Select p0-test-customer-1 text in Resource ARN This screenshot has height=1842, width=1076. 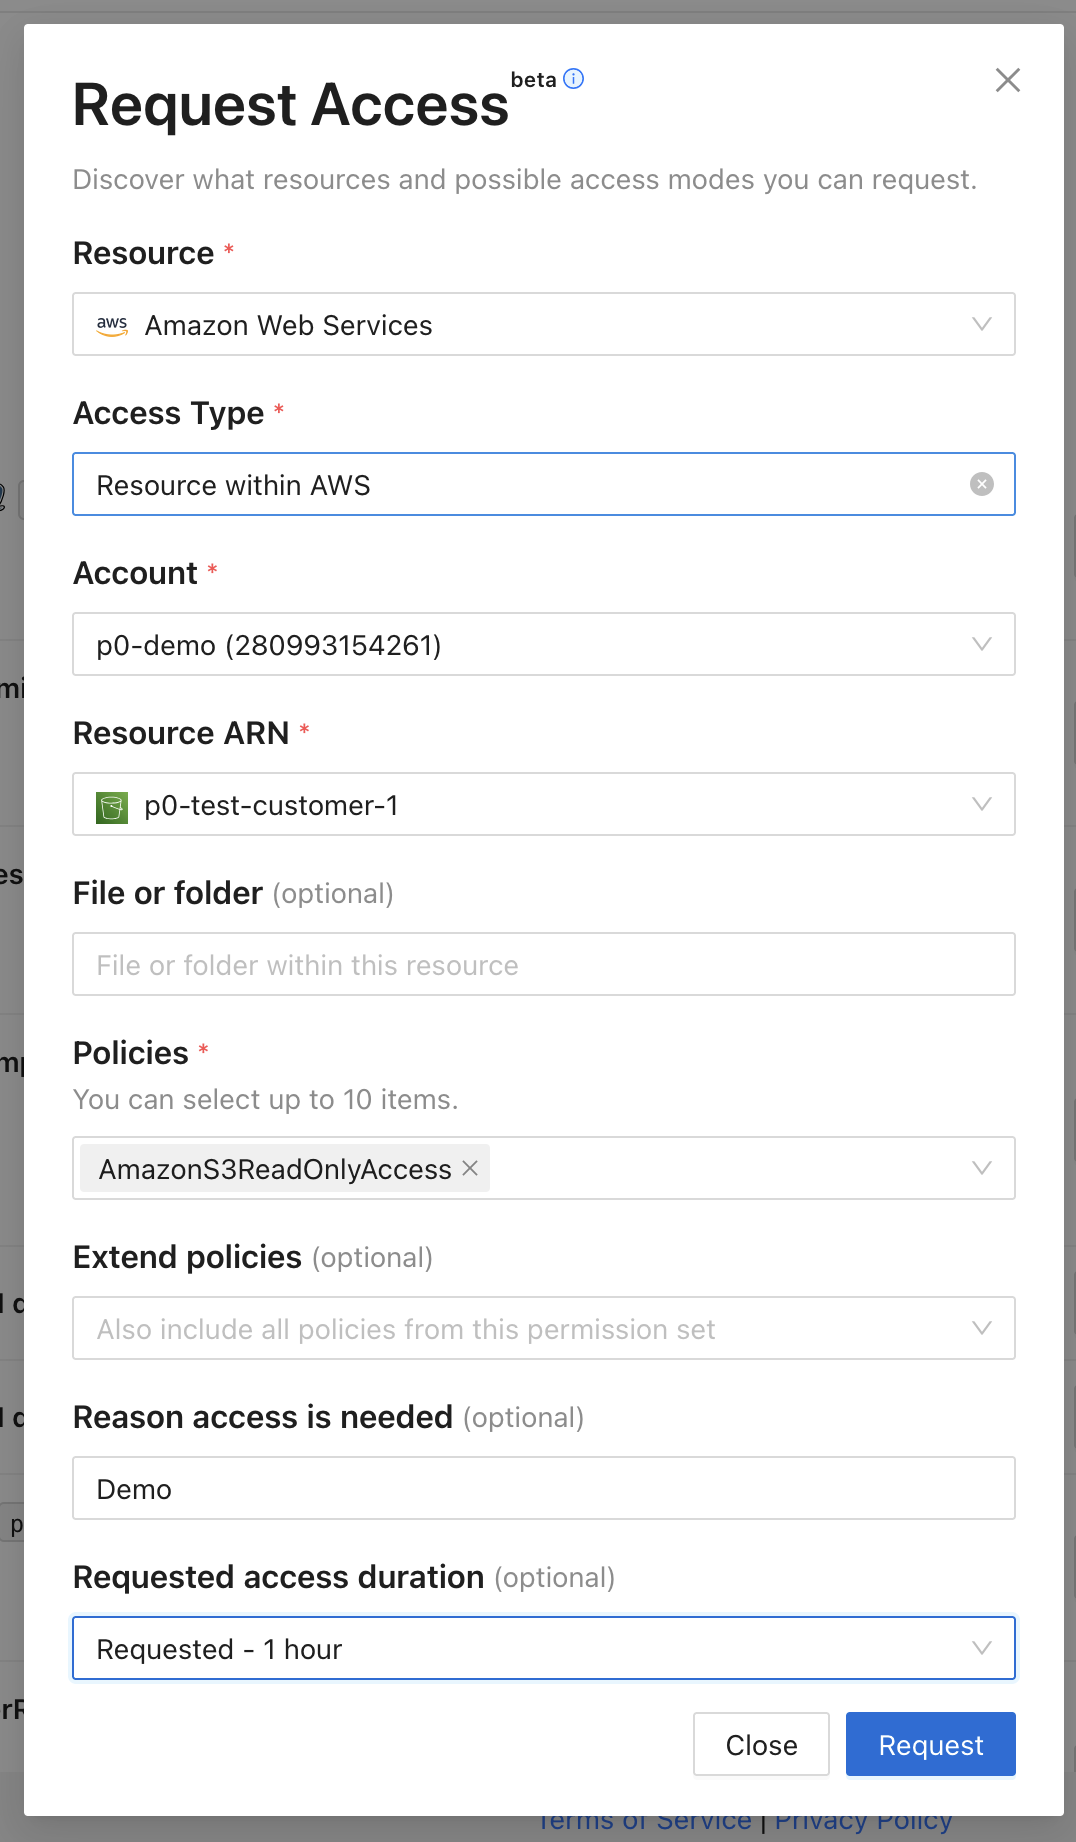coord(271,805)
